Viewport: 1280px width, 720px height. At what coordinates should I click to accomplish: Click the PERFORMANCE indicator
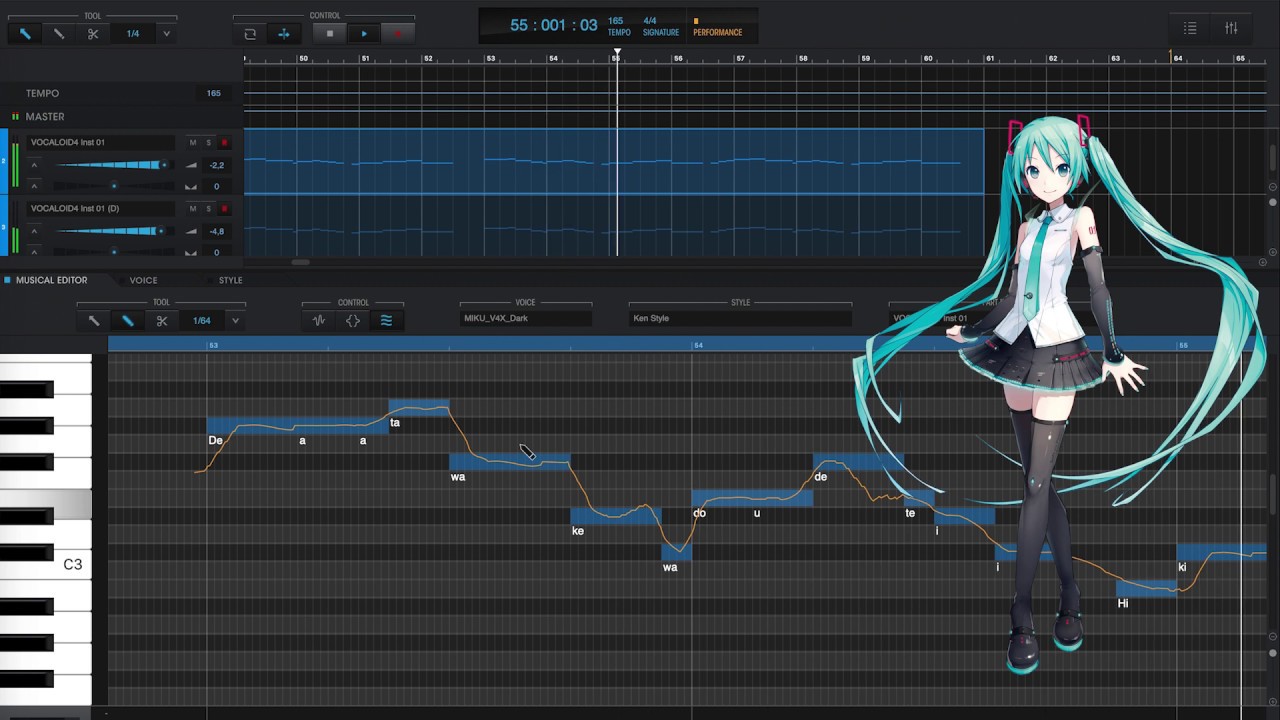click(717, 27)
